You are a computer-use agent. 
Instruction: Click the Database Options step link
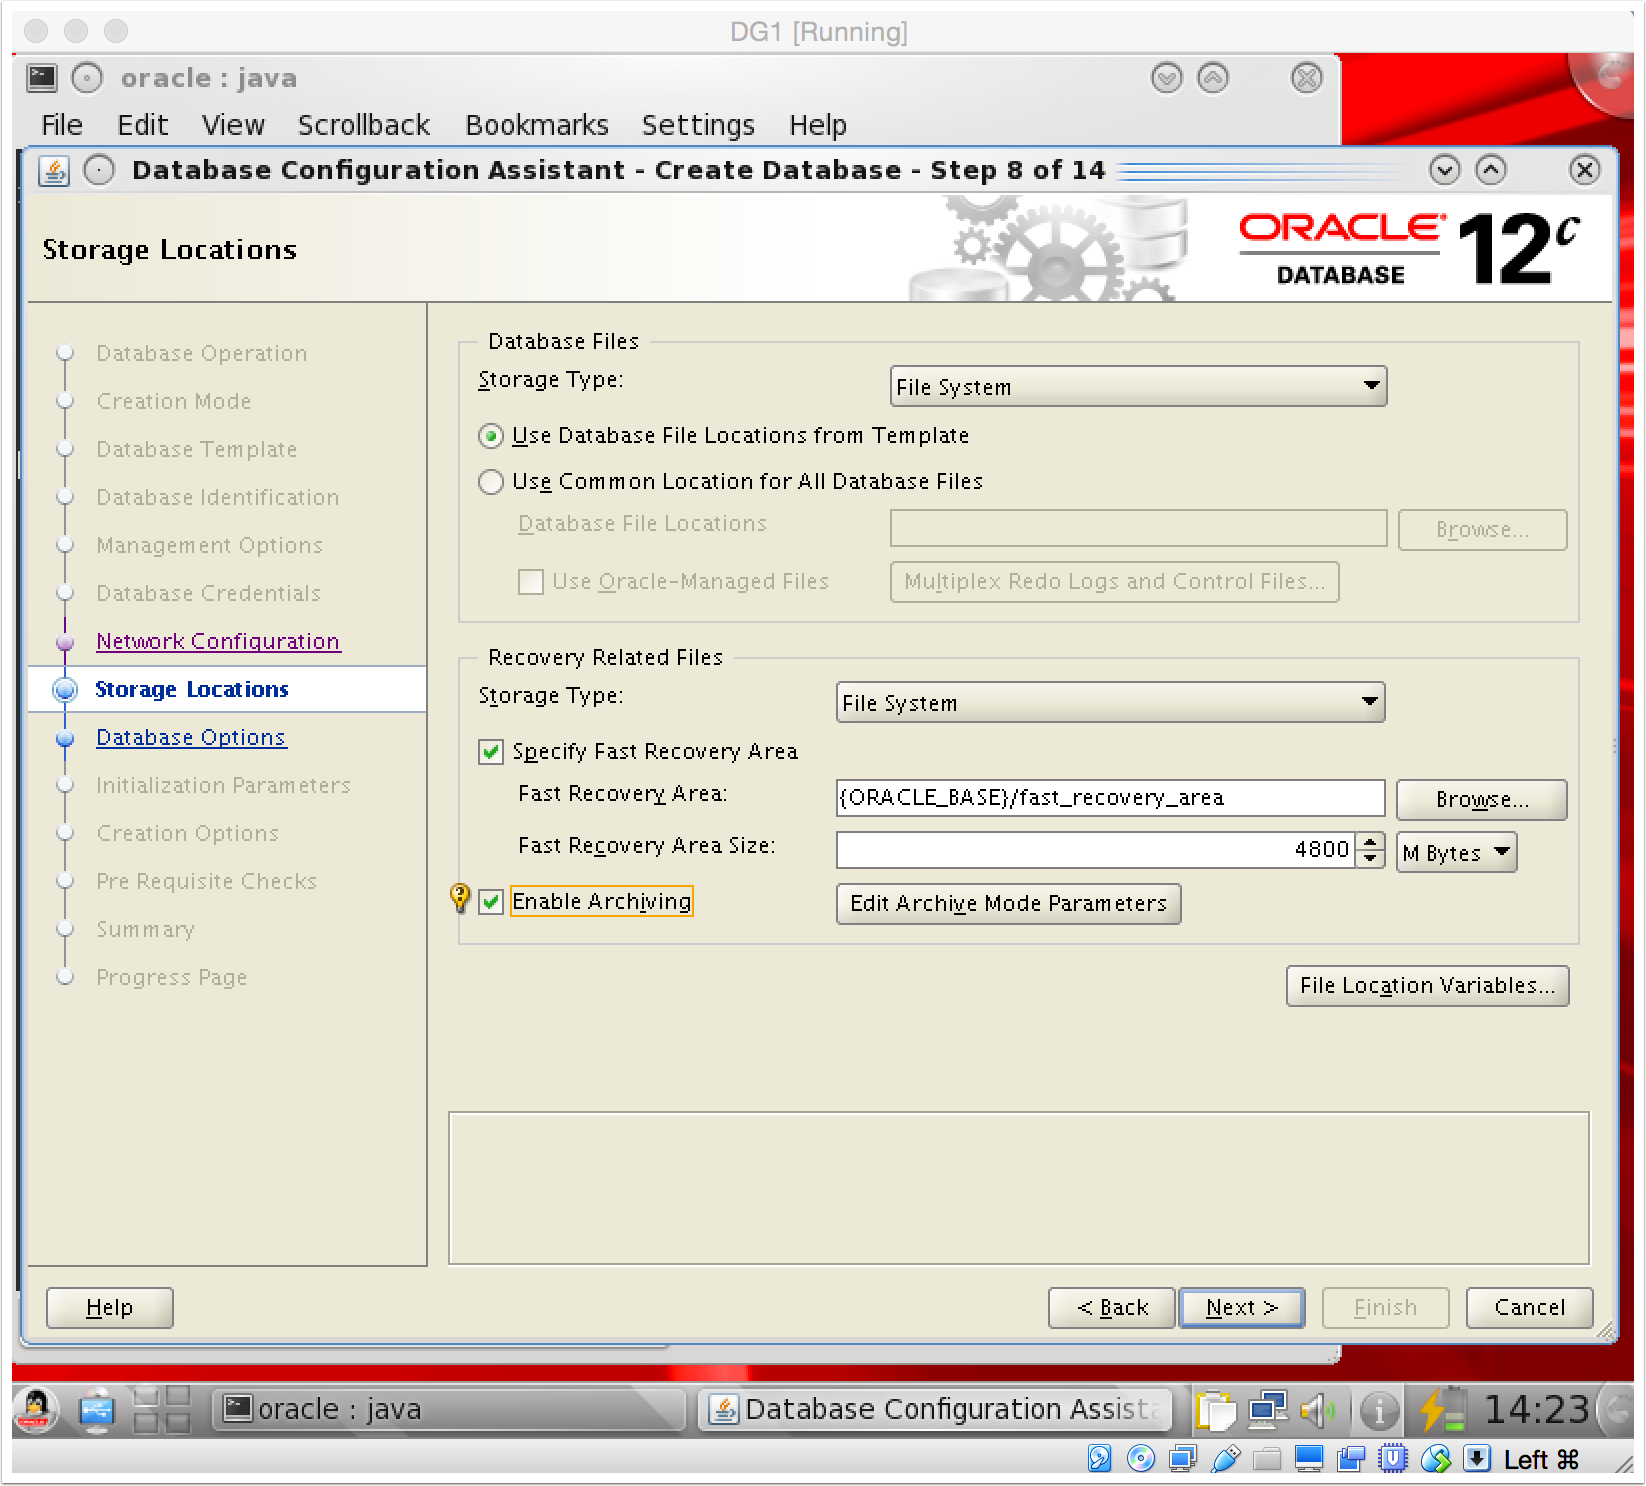pyautogui.click(x=191, y=738)
